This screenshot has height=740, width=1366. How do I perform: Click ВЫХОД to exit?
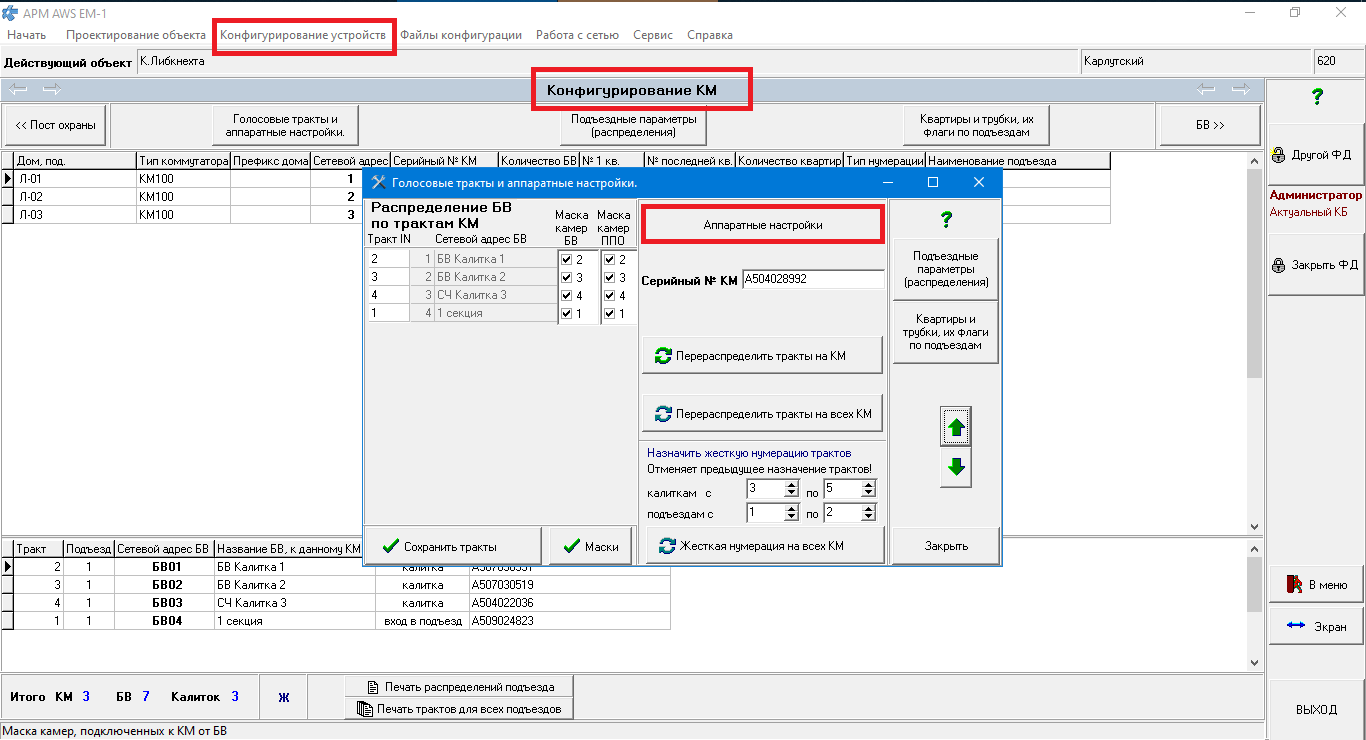pyautogui.click(x=1316, y=709)
